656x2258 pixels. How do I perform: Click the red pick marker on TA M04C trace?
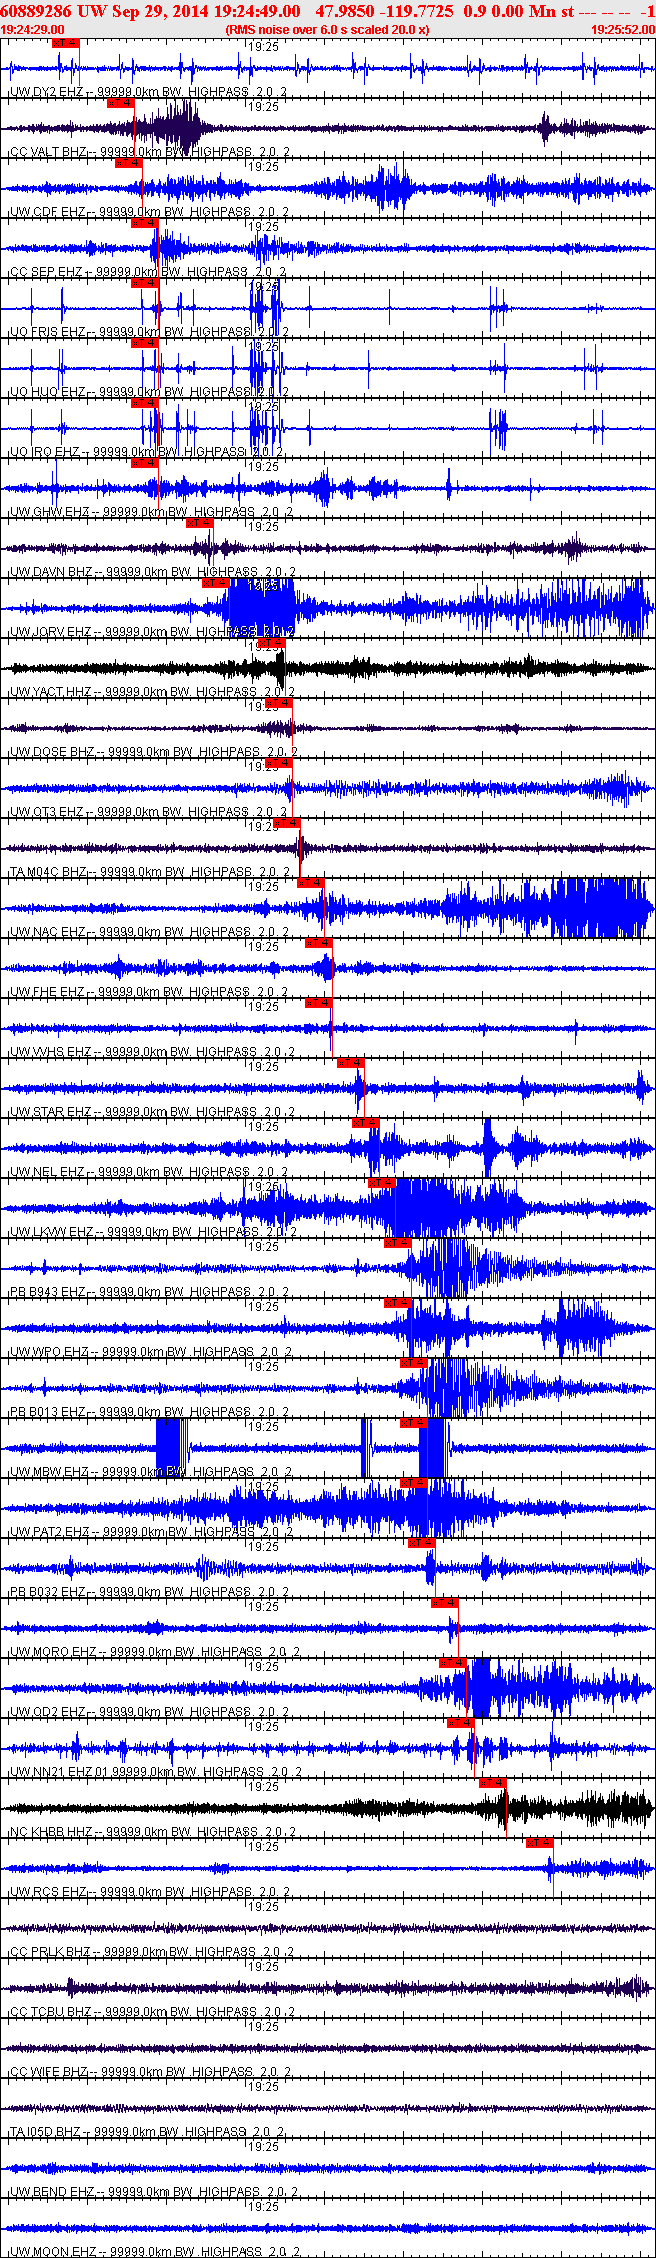coord(287,823)
